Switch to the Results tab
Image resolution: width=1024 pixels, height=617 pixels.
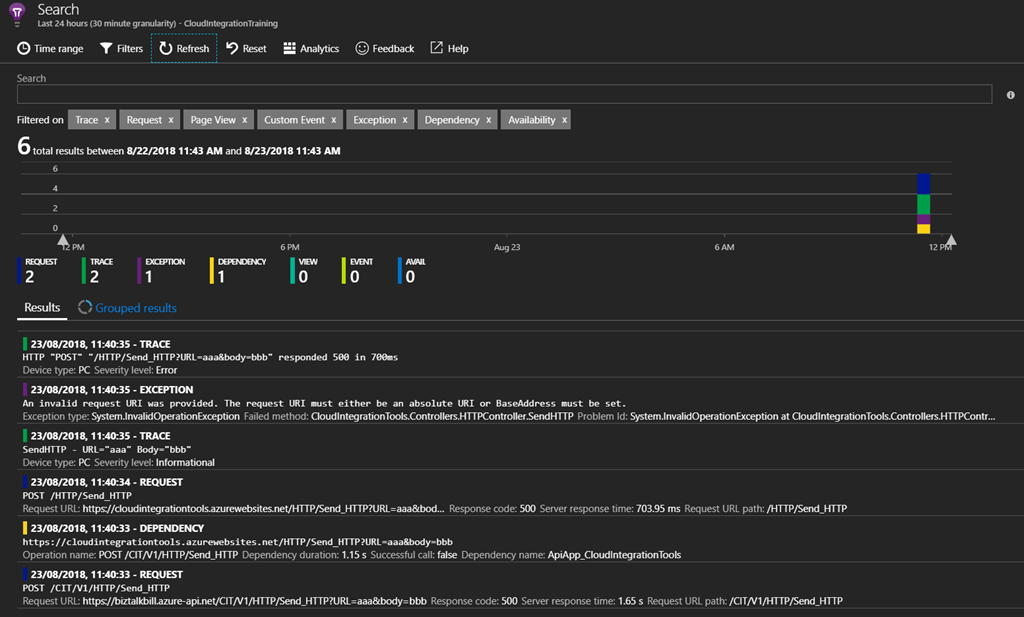pos(42,308)
